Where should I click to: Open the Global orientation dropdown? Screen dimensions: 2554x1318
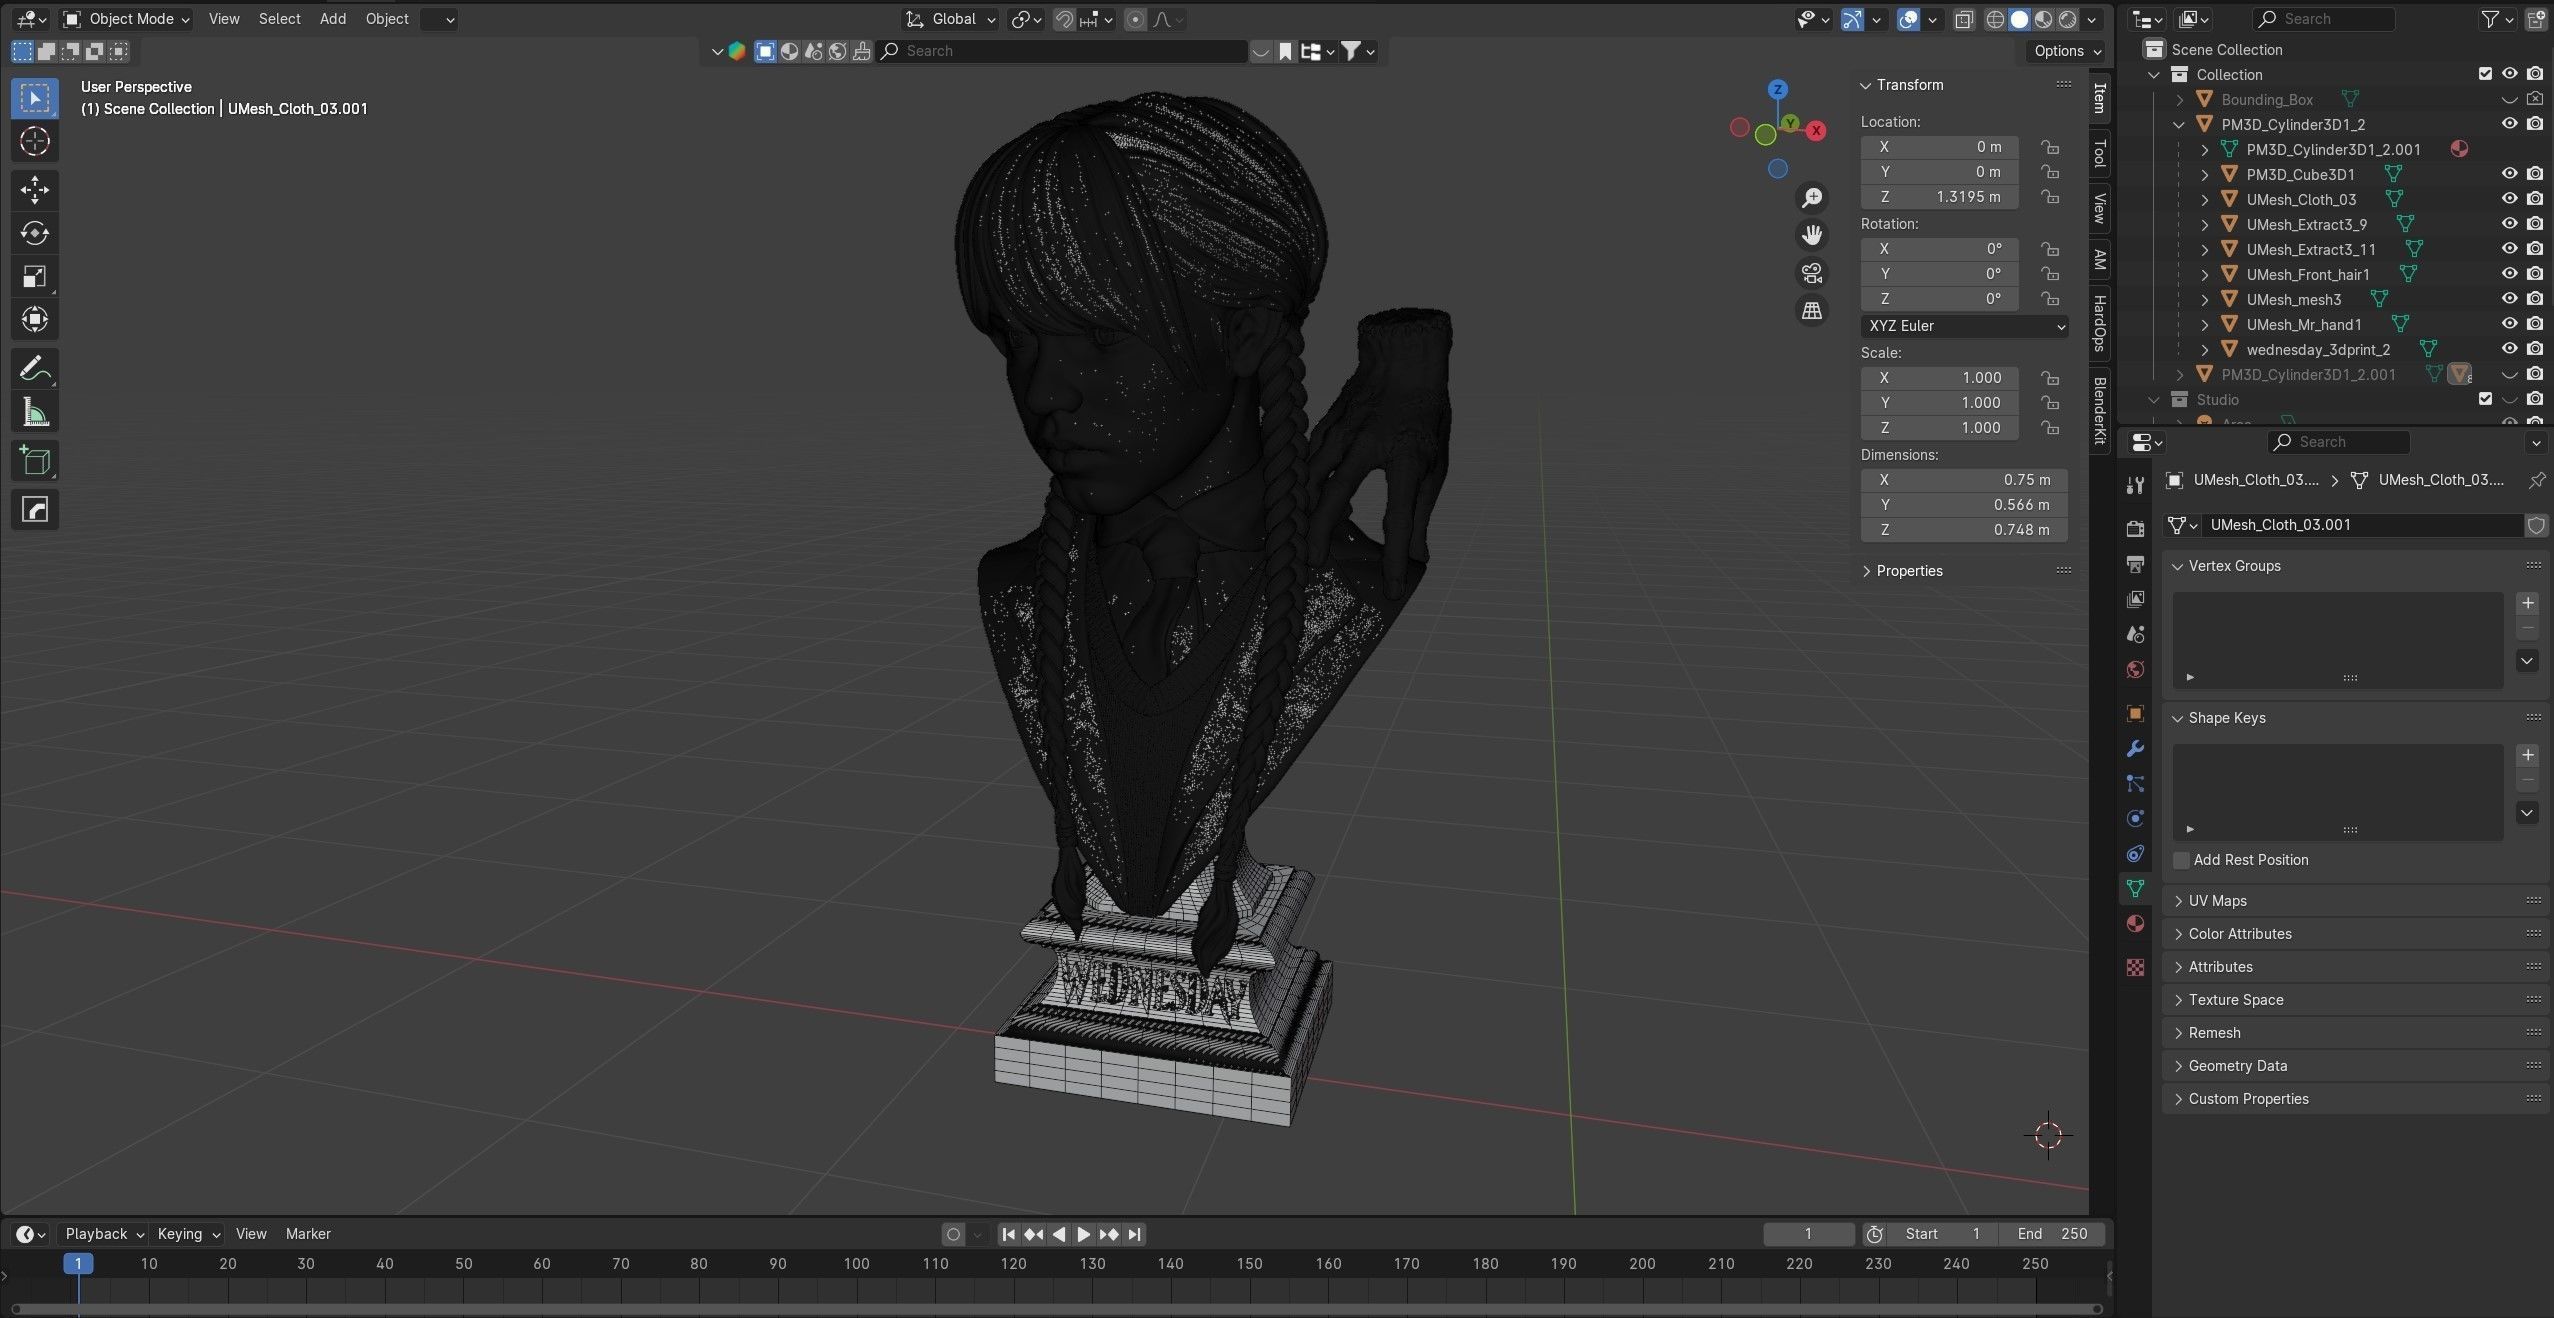[950, 19]
